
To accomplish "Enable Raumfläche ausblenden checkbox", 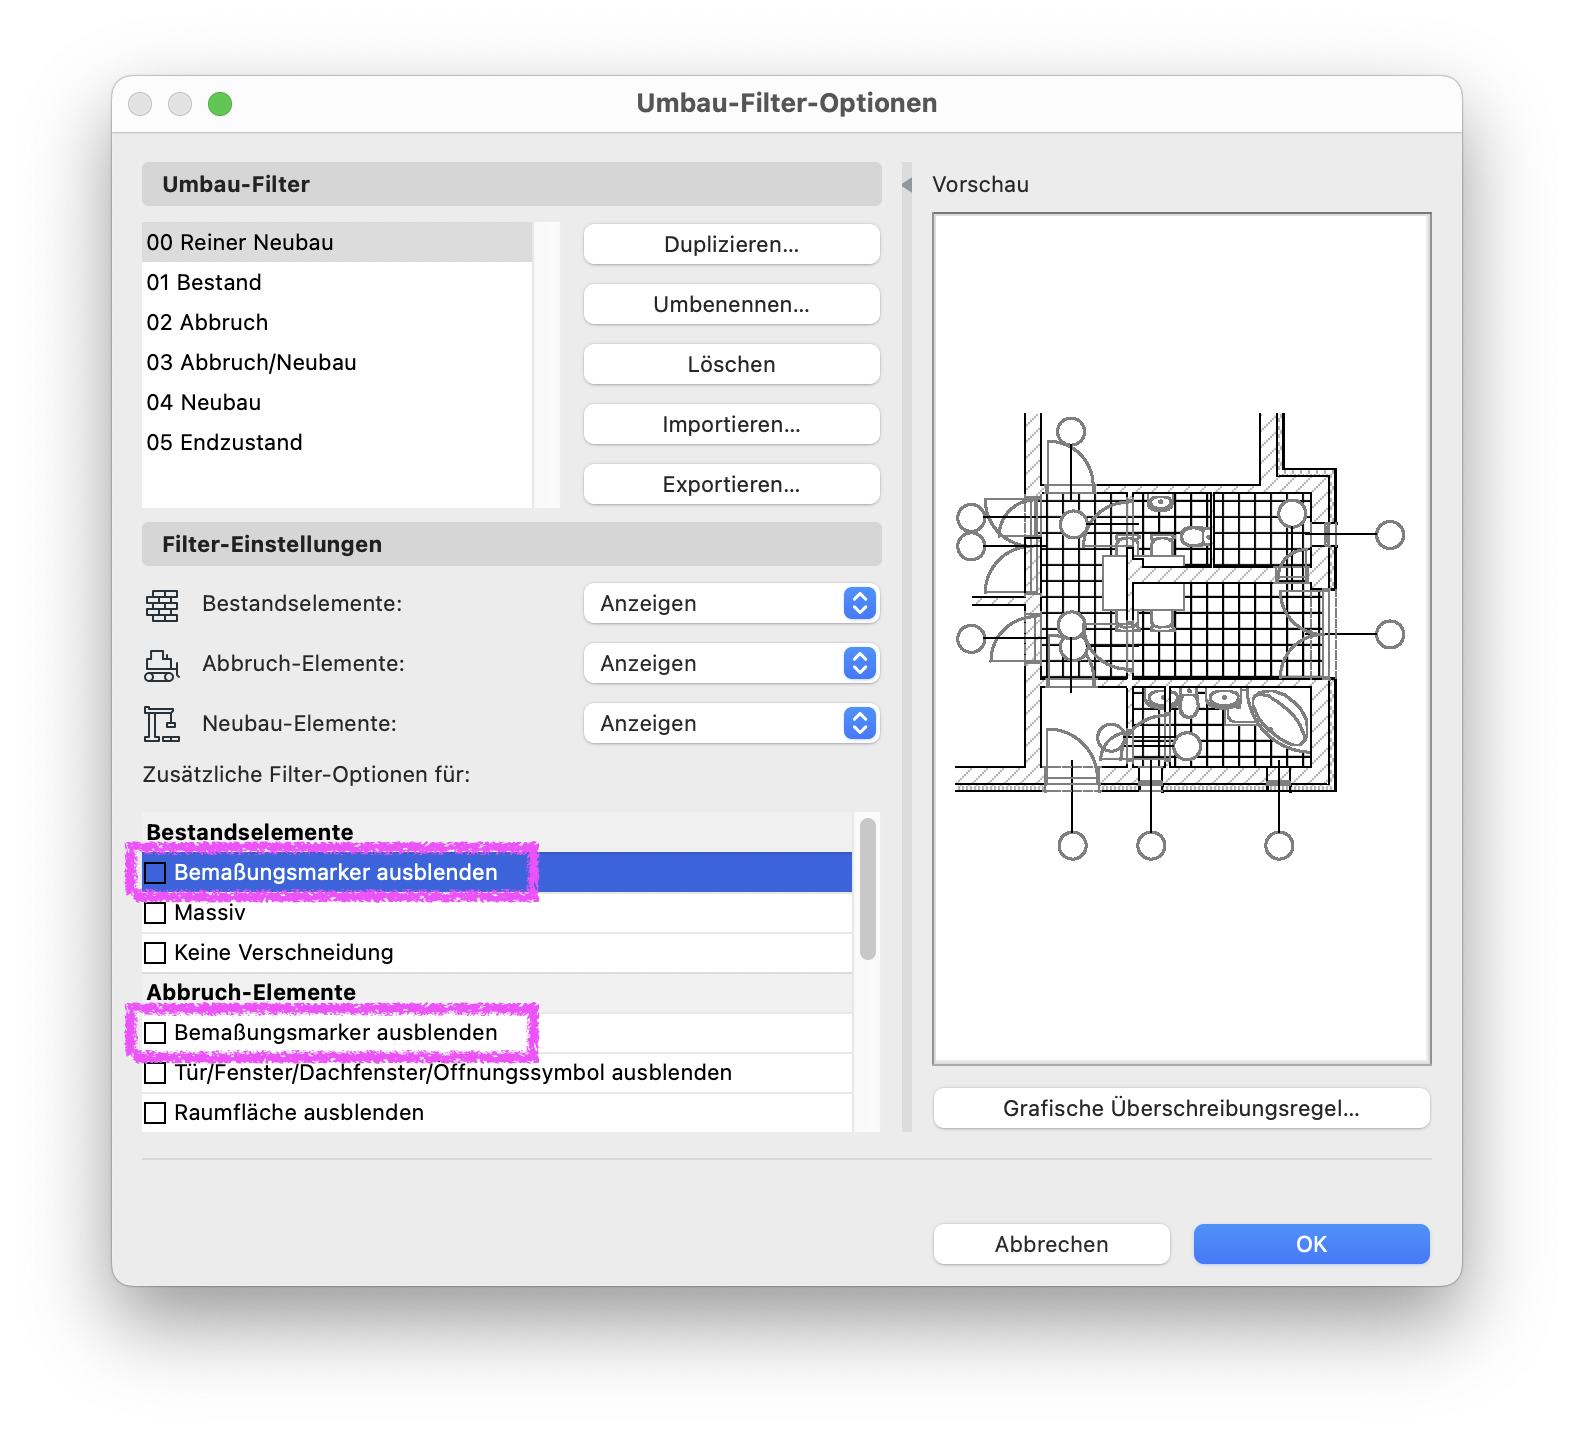I will 155,1113.
